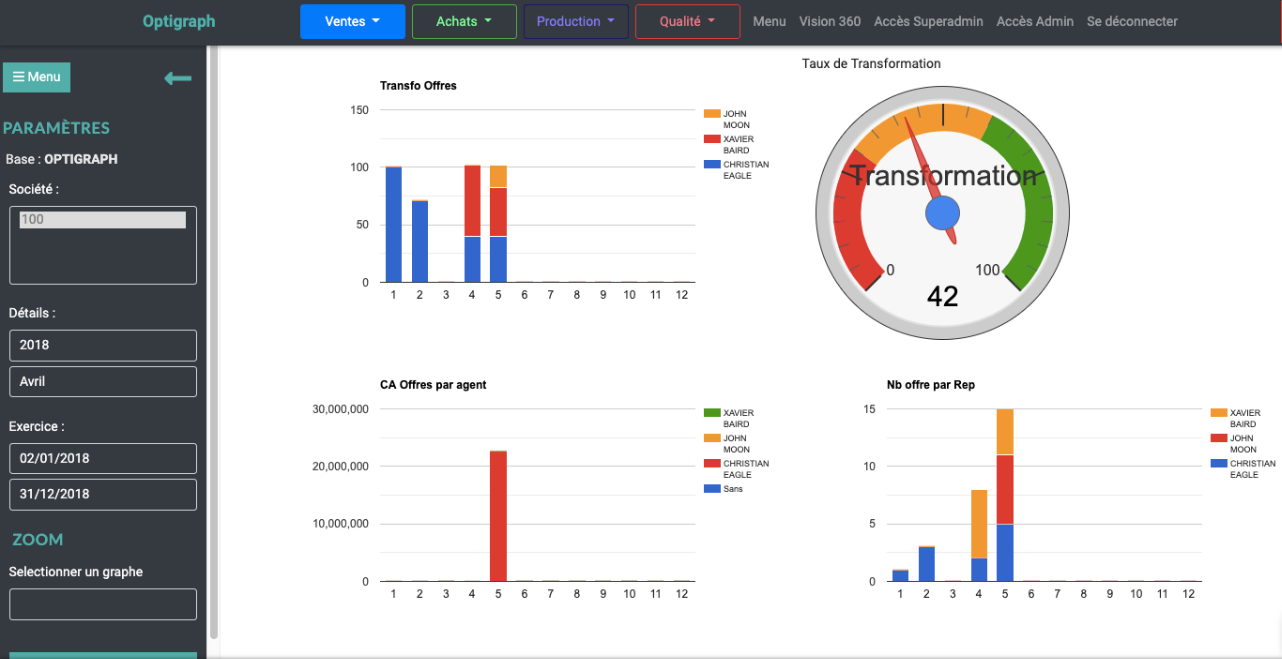Click the 31/12/2018 end date field
This screenshot has width=1282, height=659.
(103, 494)
